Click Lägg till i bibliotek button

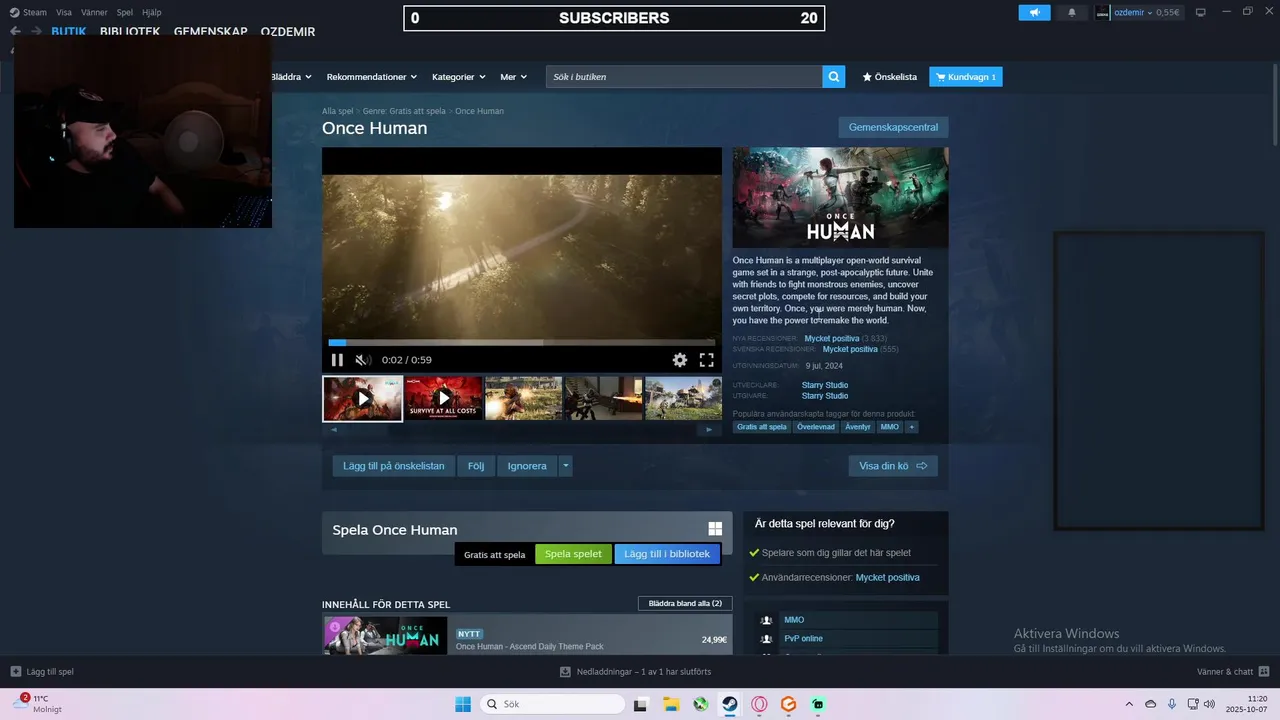(667, 554)
